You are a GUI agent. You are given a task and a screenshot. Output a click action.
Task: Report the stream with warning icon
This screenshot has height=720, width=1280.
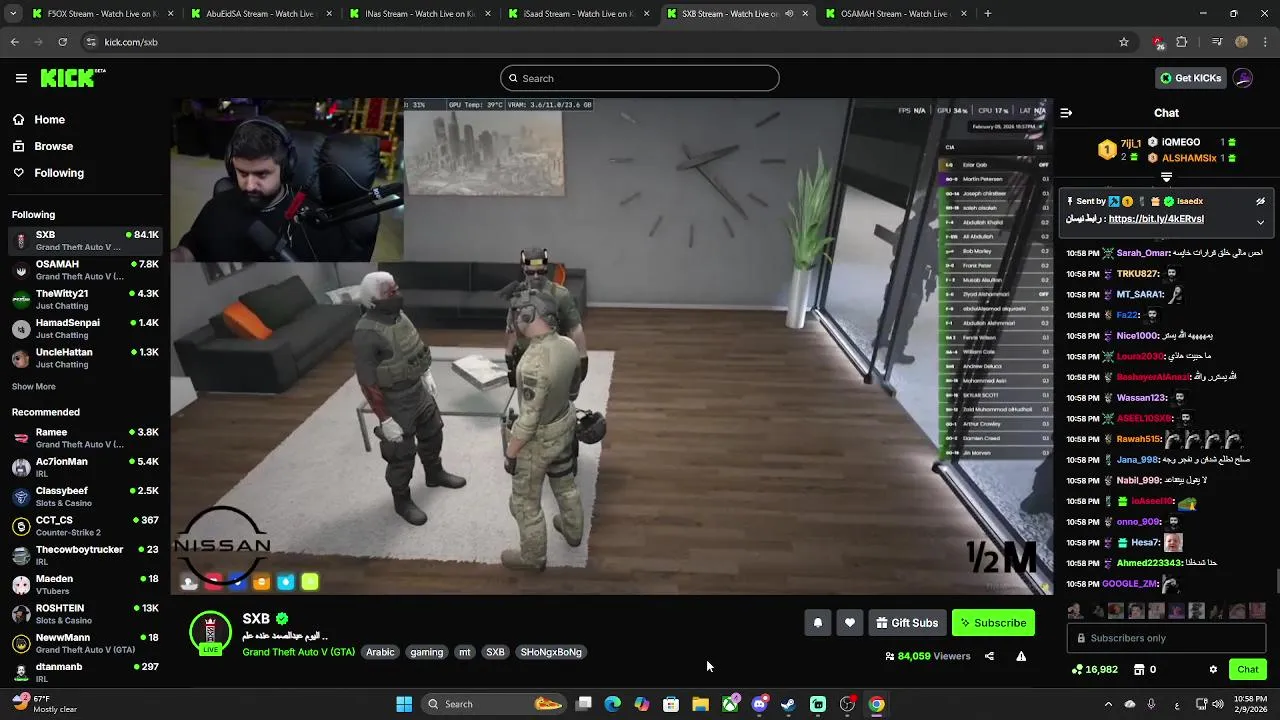[1021, 656]
